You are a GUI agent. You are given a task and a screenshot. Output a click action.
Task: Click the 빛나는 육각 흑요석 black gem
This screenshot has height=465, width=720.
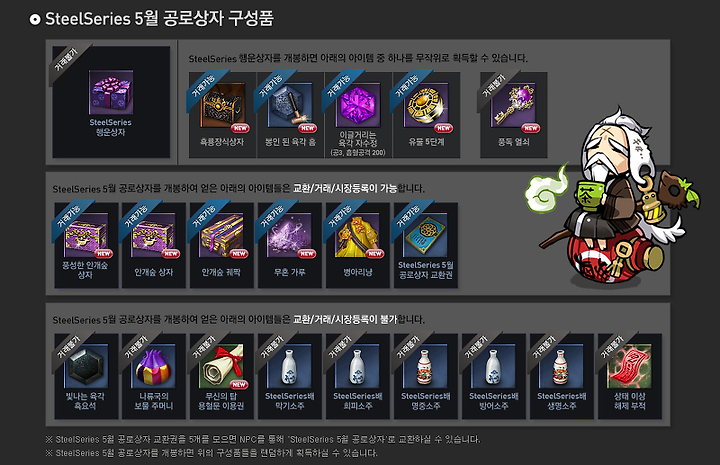point(86,366)
